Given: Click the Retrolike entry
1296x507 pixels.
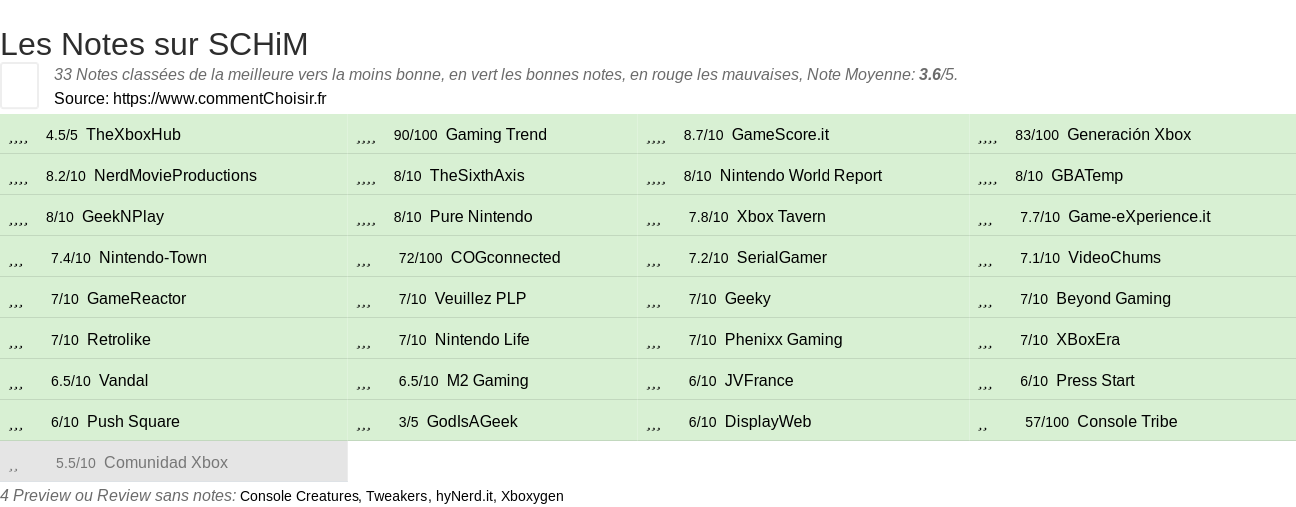Looking at the screenshot, I should pos(119,340).
